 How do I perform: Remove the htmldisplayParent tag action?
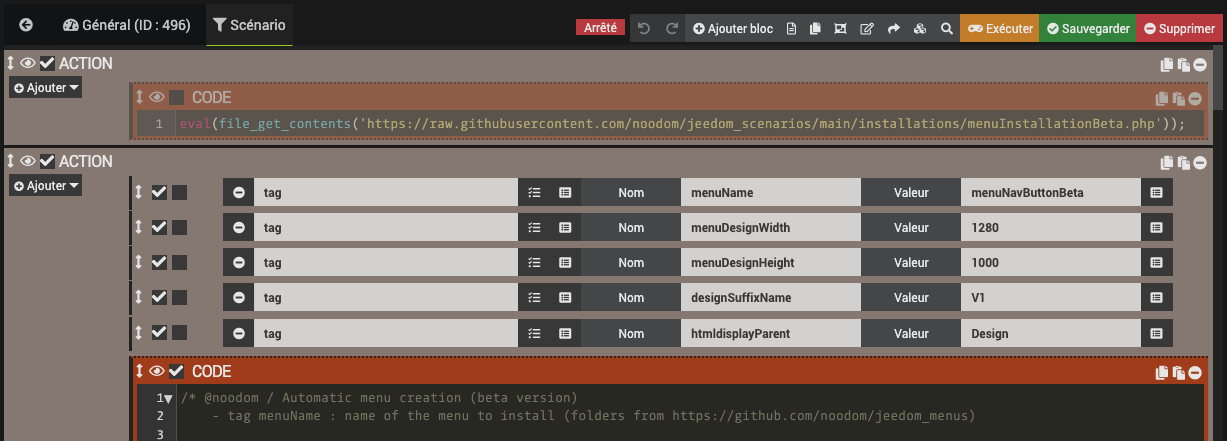tap(238, 333)
